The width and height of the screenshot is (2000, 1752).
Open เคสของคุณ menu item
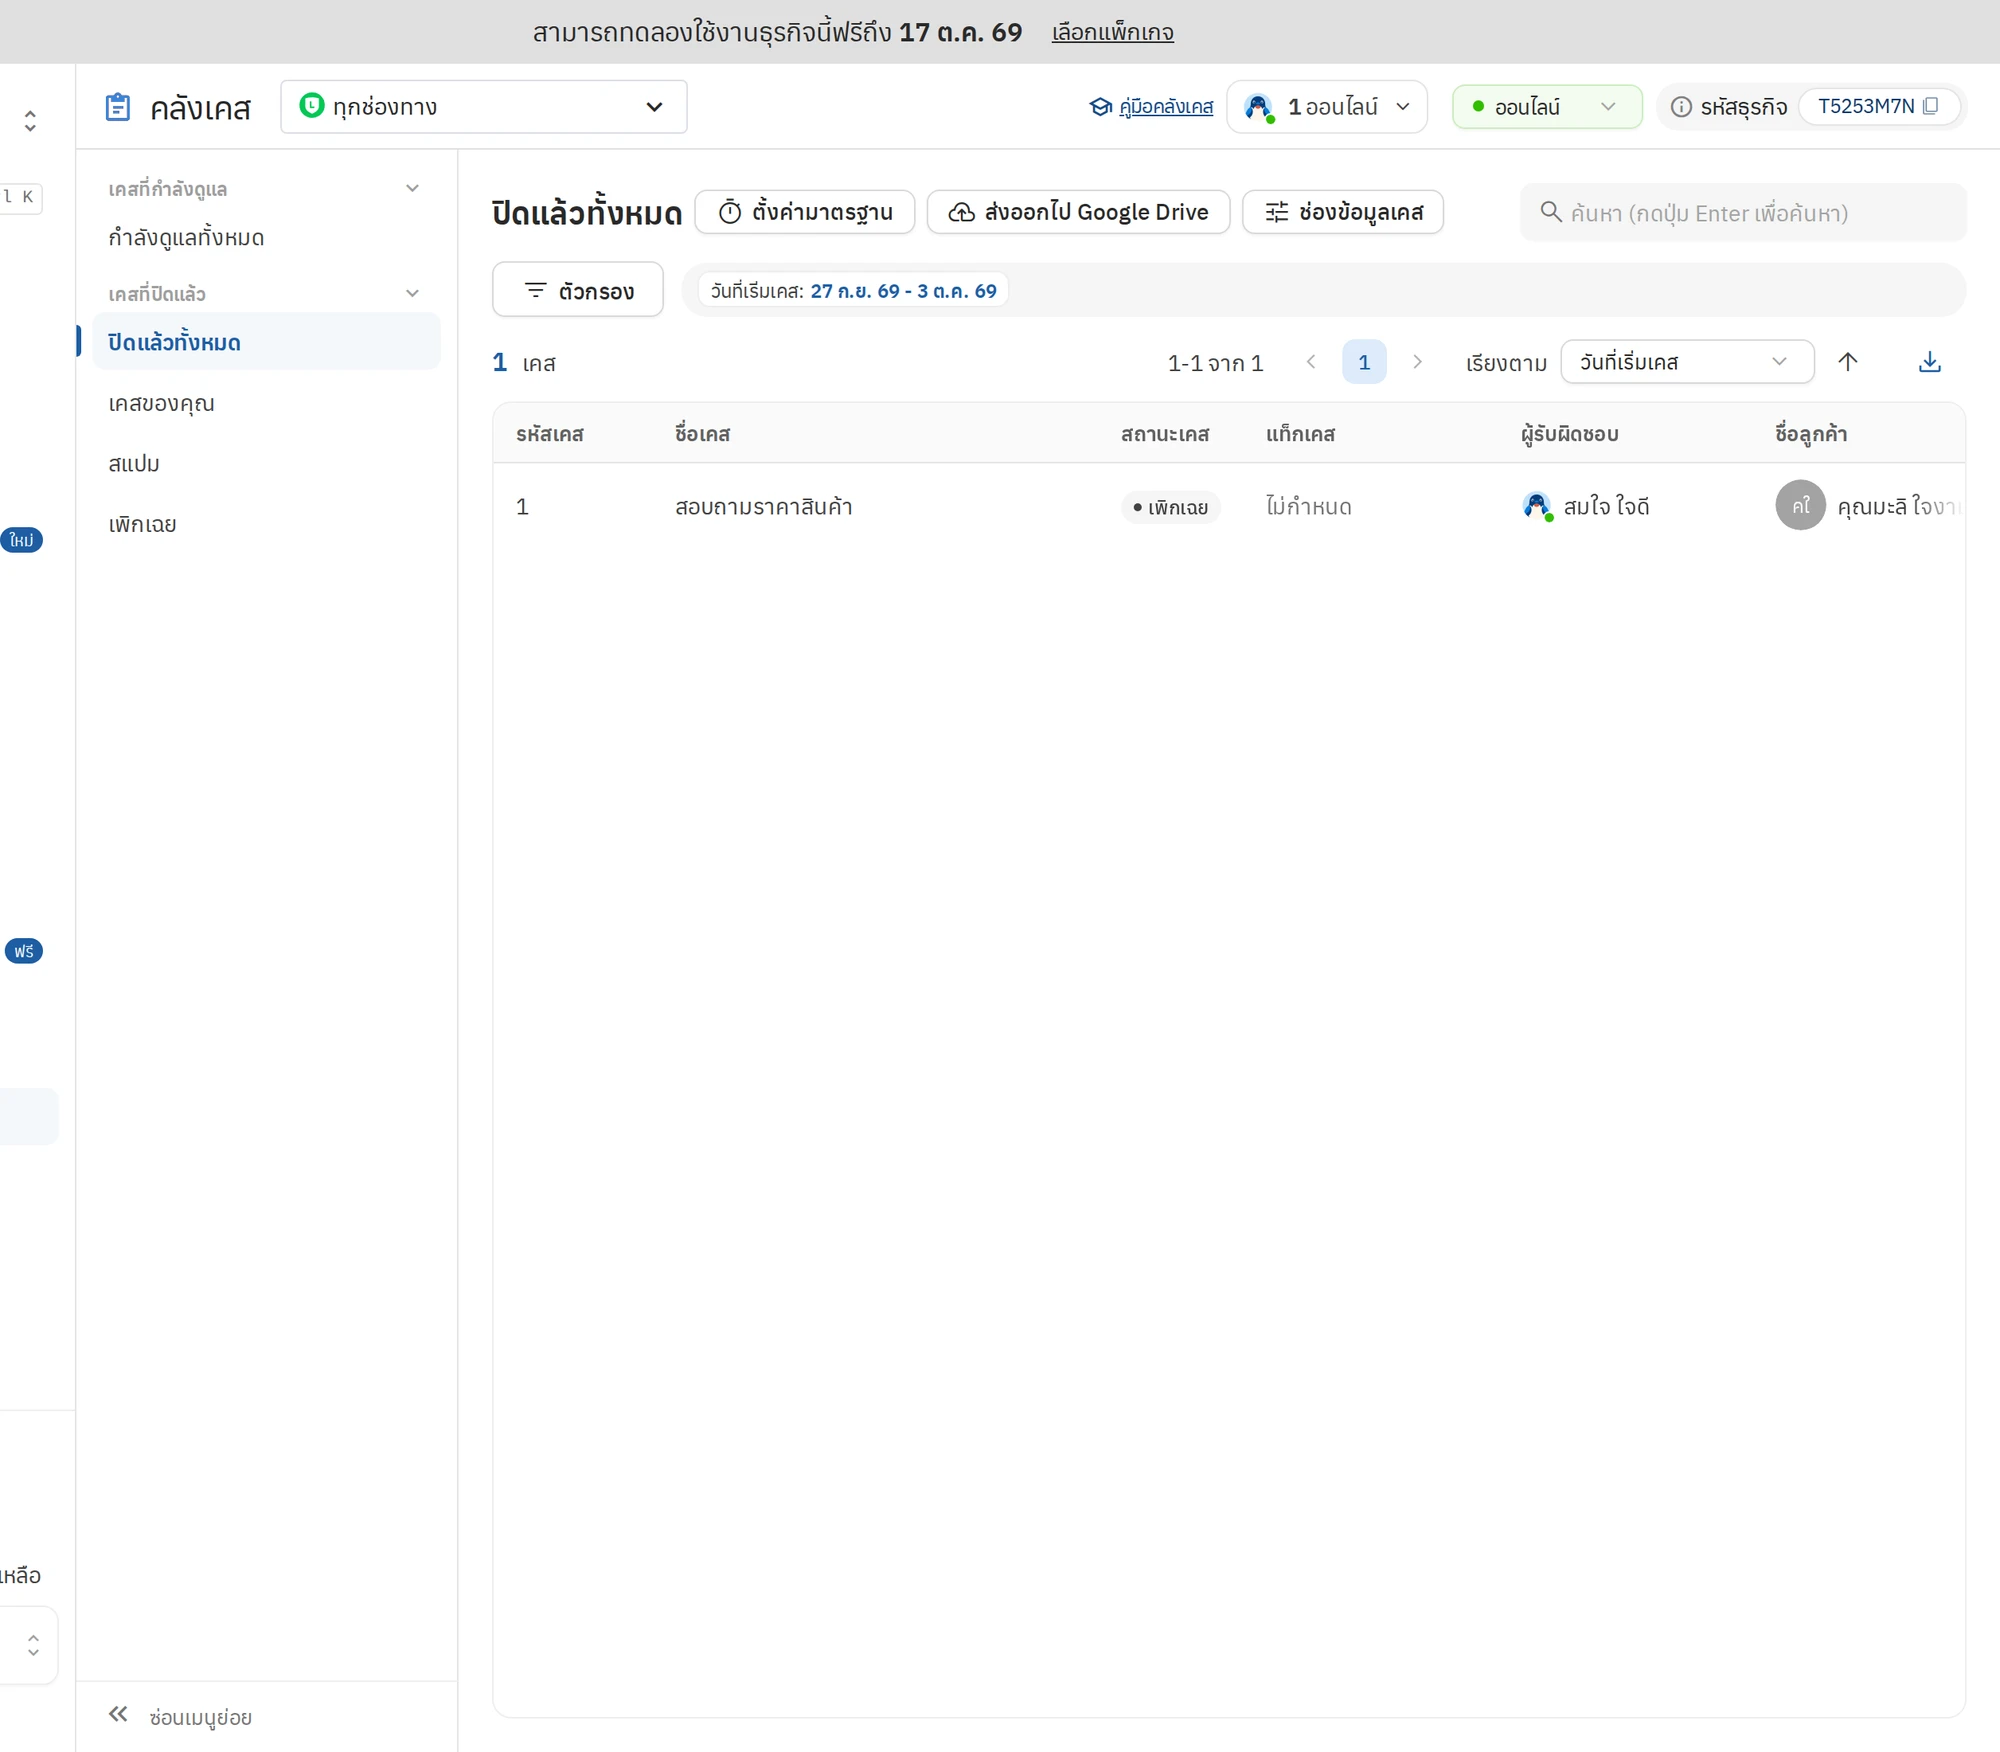266,403
